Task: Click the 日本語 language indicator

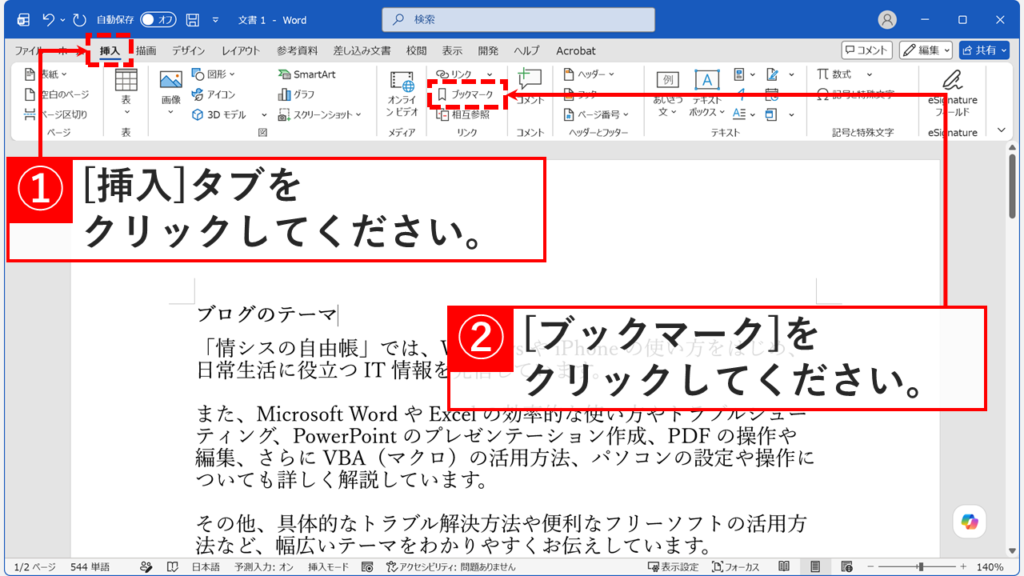Action: coord(206,567)
